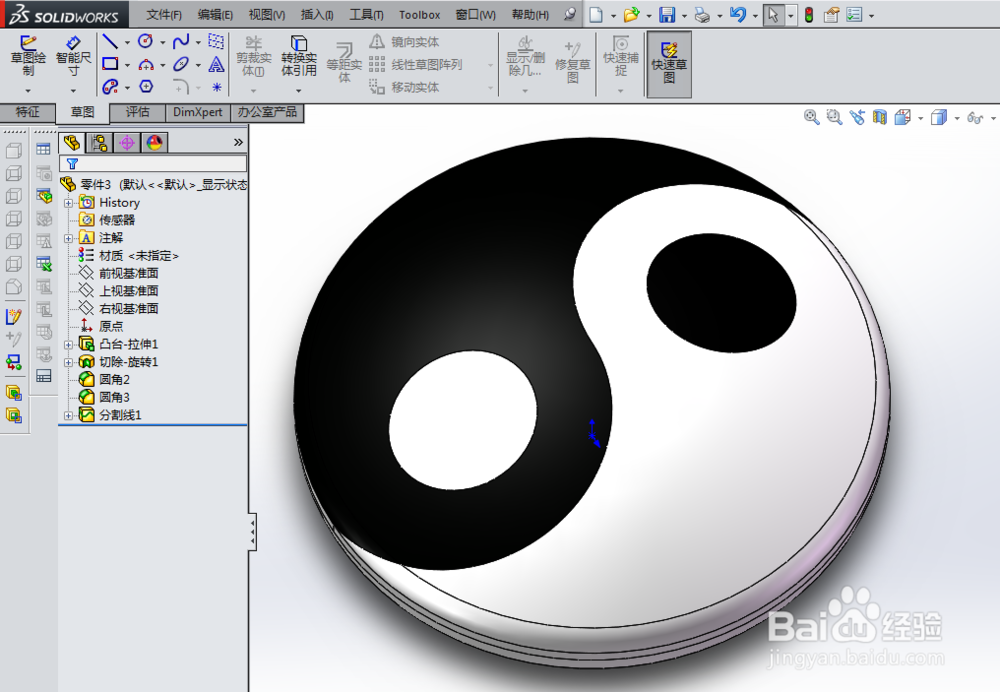Select the Arc sketch tool

(146, 64)
